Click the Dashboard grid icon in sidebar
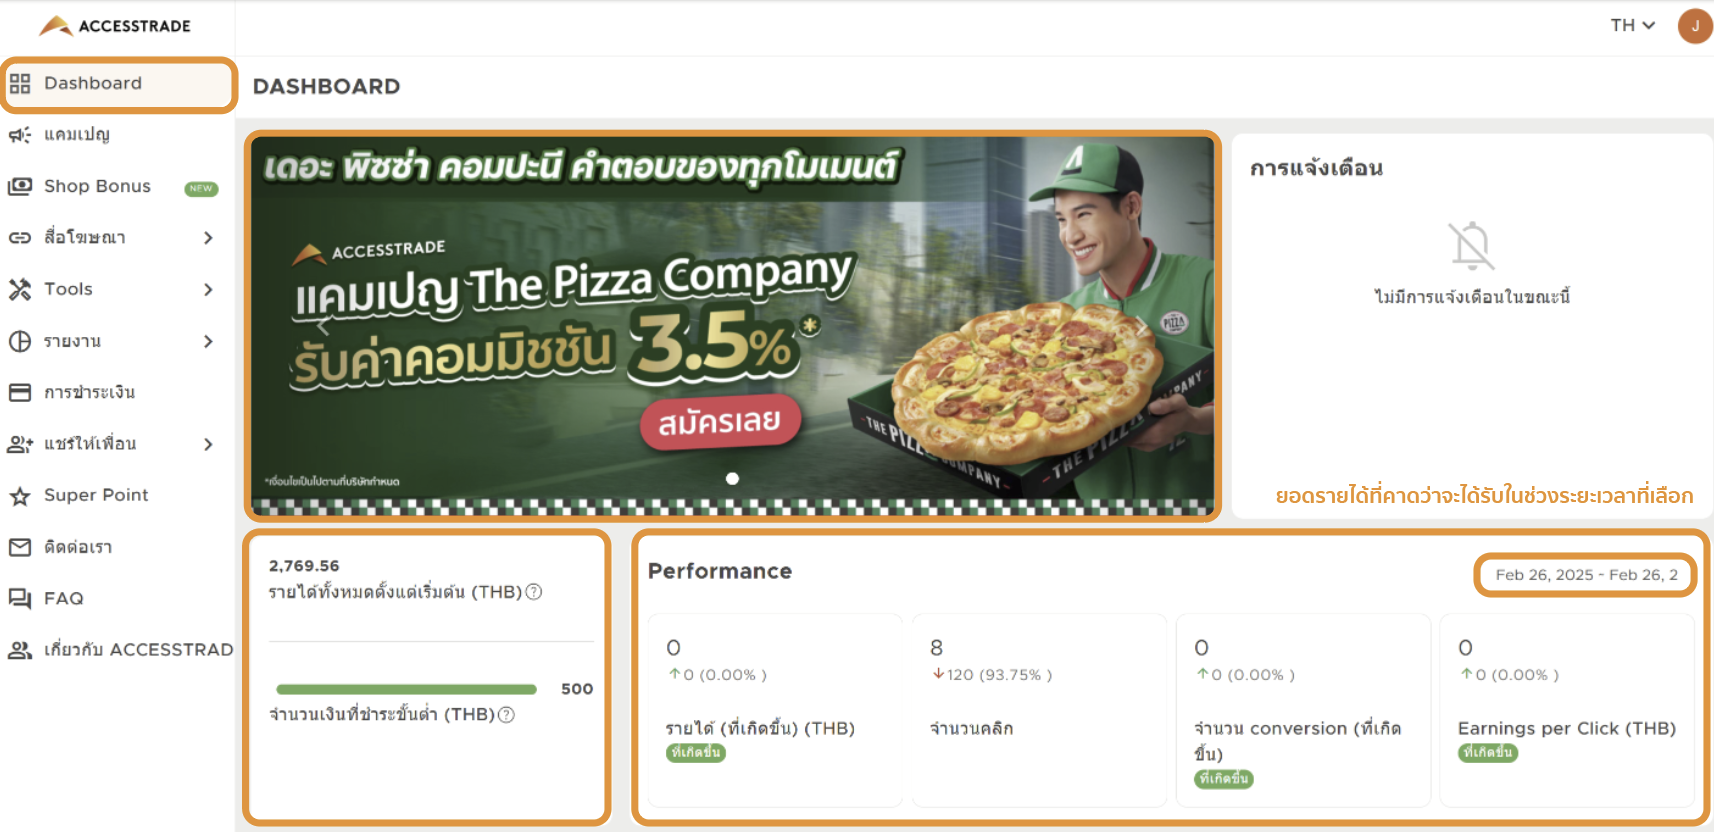The image size is (1714, 832). 20,84
